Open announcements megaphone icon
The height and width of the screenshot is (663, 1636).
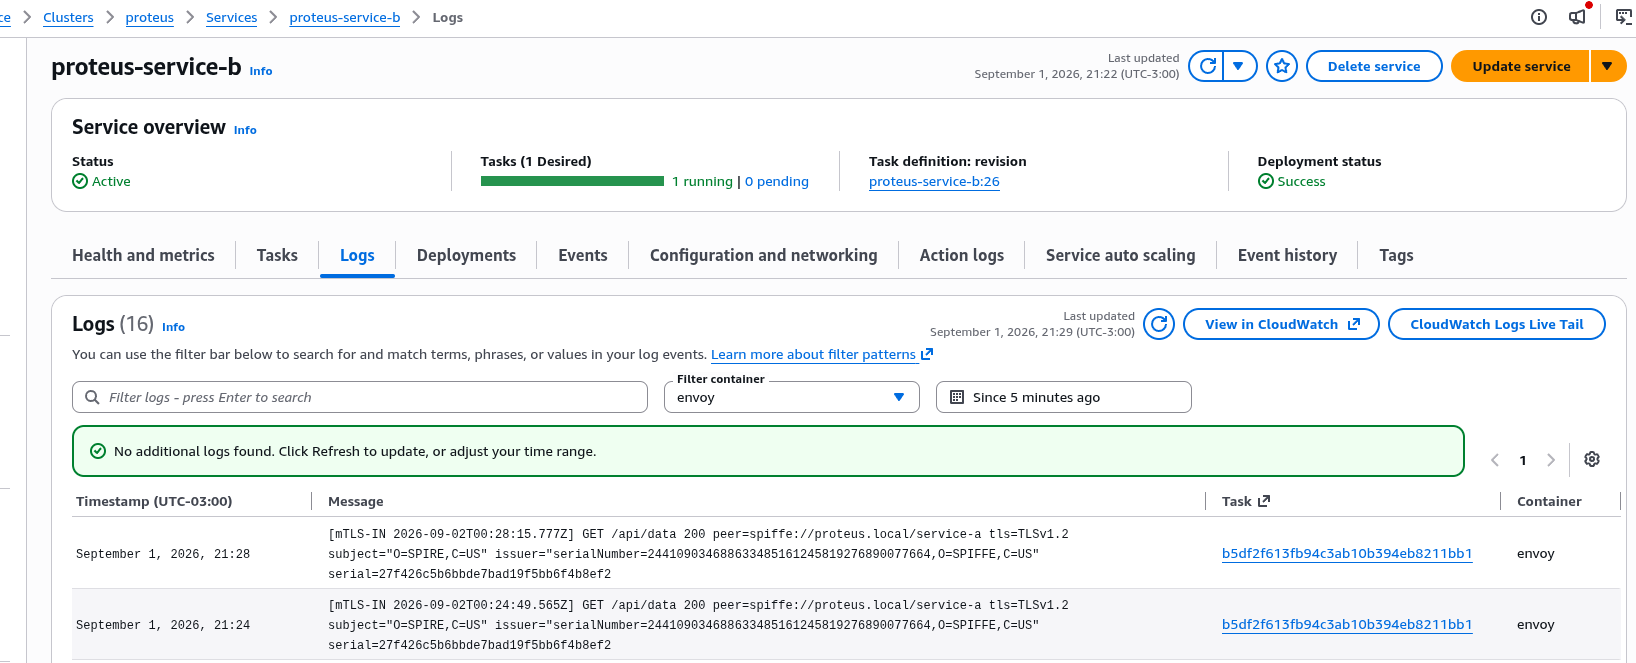1577,16
